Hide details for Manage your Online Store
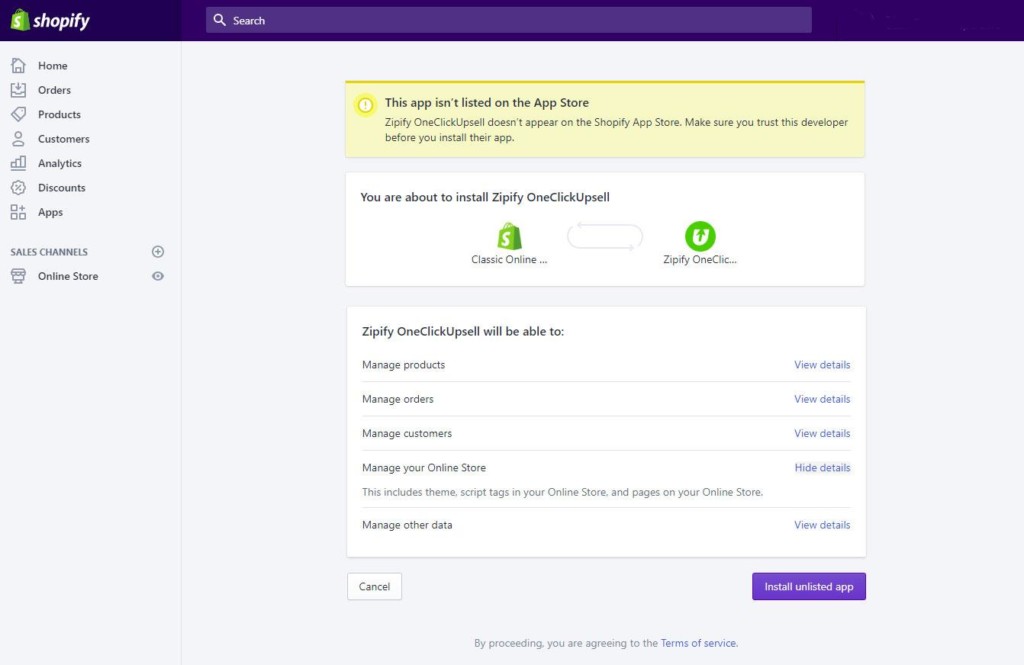 click(x=822, y=468)
